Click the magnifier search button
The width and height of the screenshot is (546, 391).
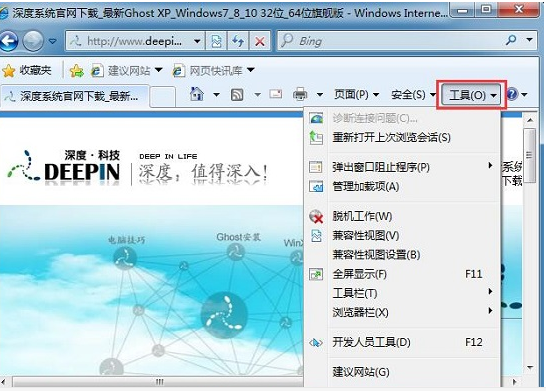511,40
